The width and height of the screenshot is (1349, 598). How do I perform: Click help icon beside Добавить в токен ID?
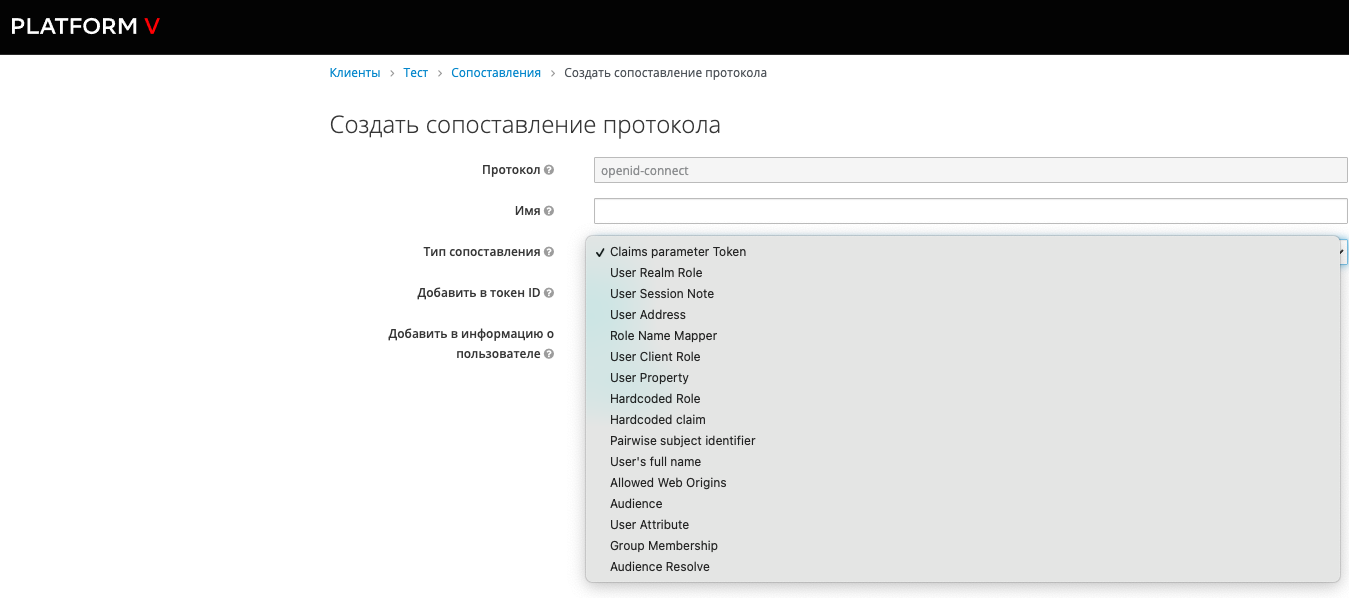tap(549, 293)
